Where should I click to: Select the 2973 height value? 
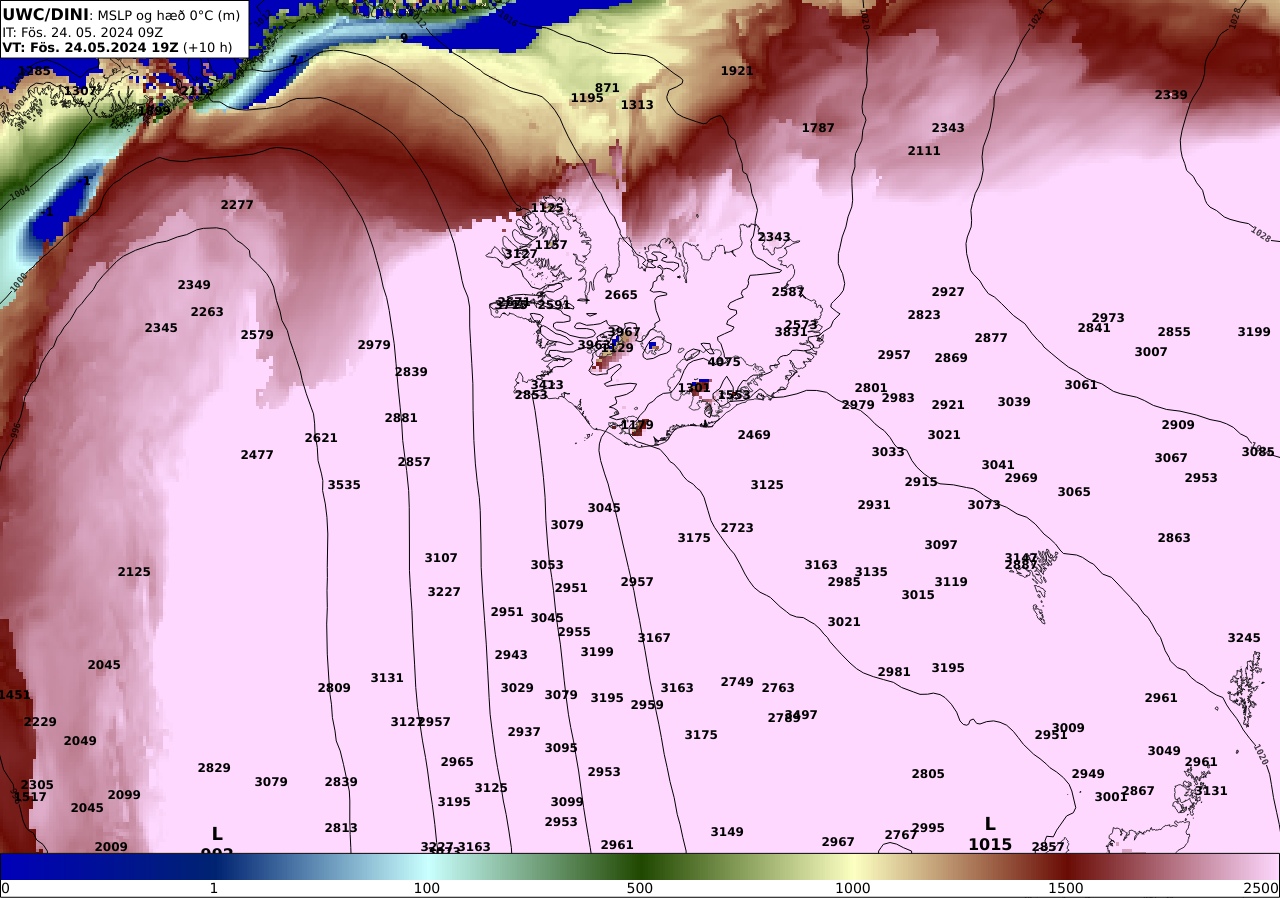(1108, 318)
